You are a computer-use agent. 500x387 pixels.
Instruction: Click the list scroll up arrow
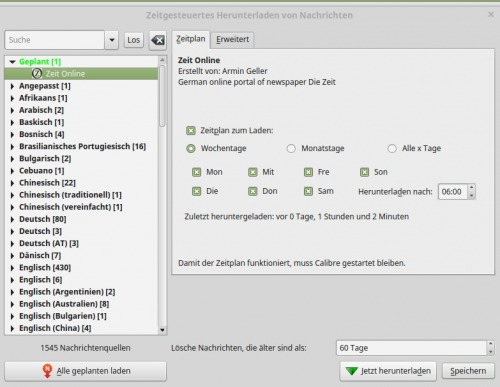162,60
